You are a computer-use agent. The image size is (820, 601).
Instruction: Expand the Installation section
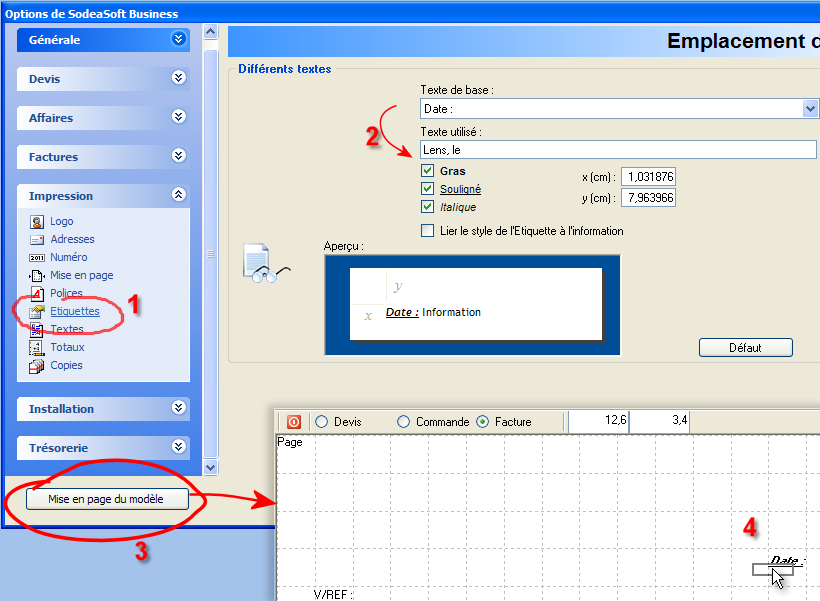point(178,407)
